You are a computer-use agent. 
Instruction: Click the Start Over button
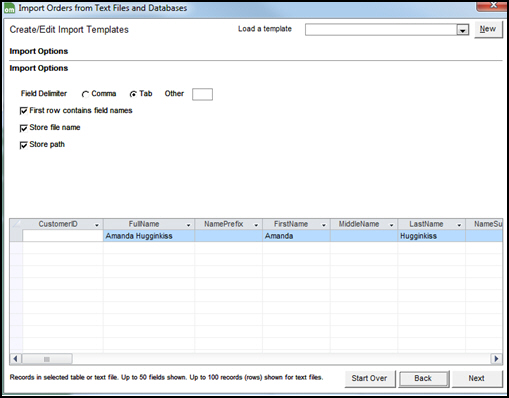[370, 379]
